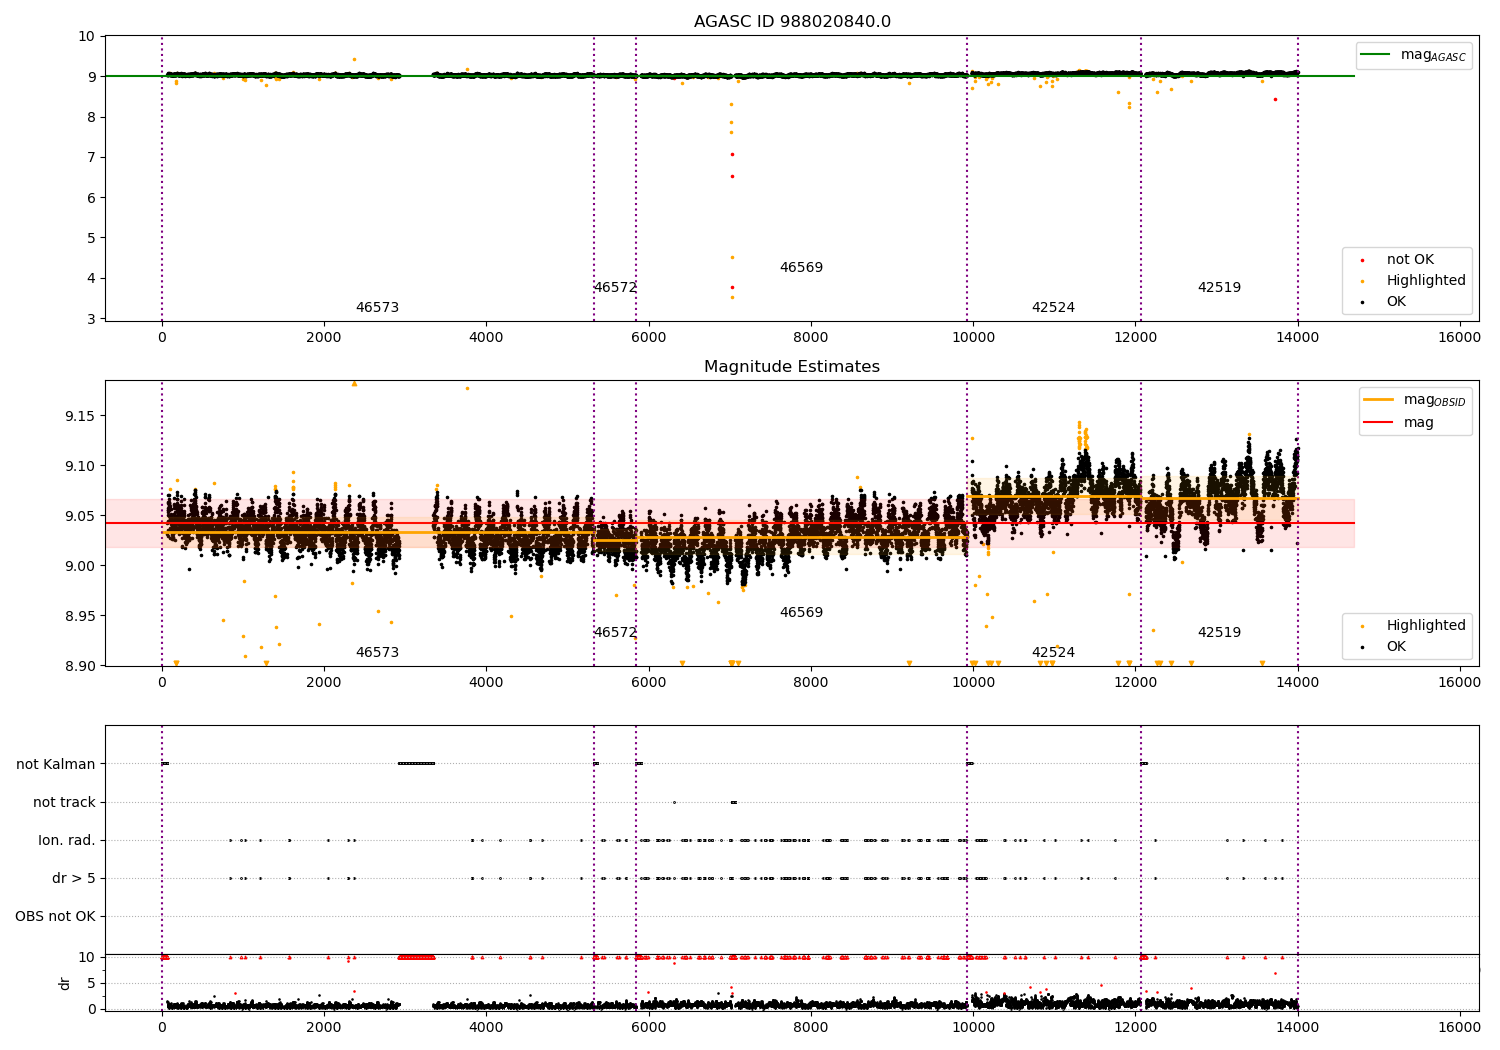This screenshot has width=1500, height=1050.
Task: Click red not-OK point near magnitude 8.4
Action: (x=1275, y=99)
